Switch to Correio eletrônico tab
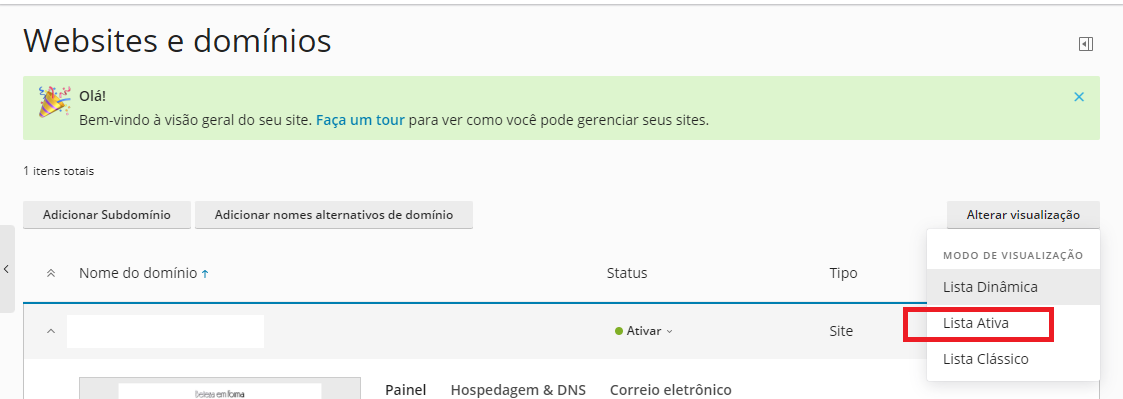 tap(670, 390)
